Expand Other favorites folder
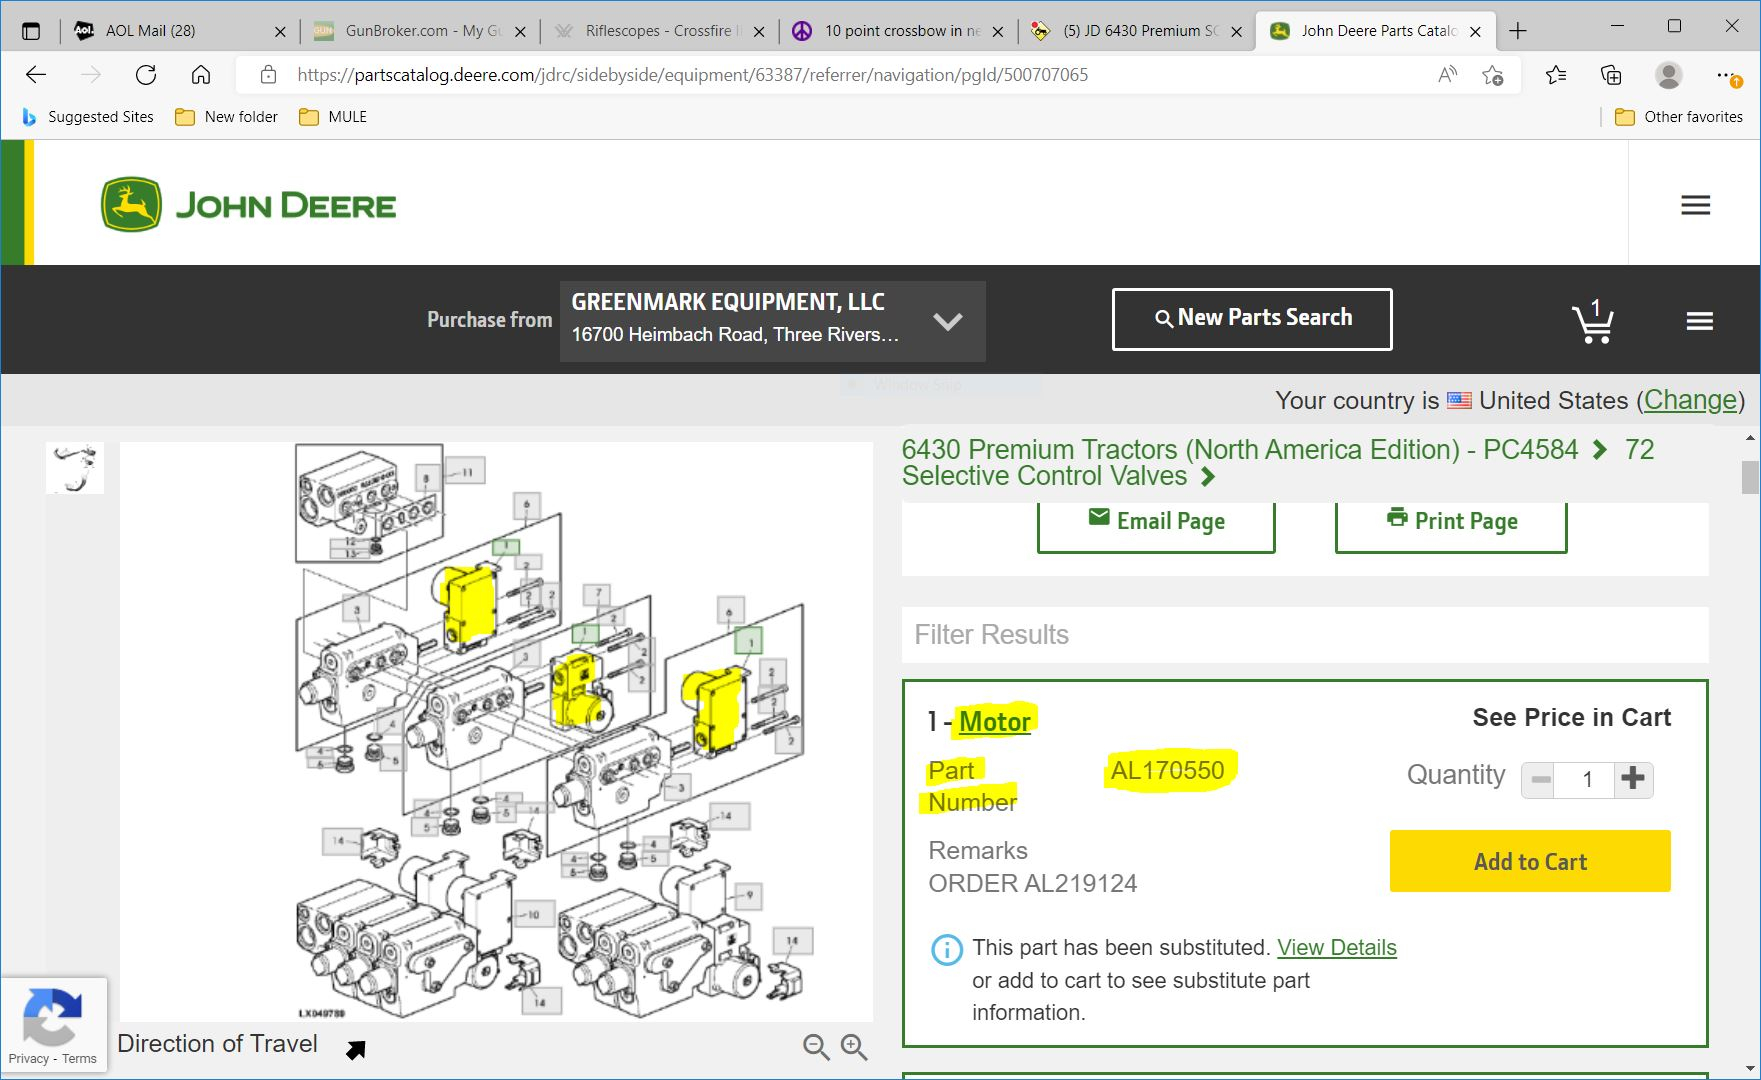The height and width of the screenshot is (1080, 1761). (1680, 117)
